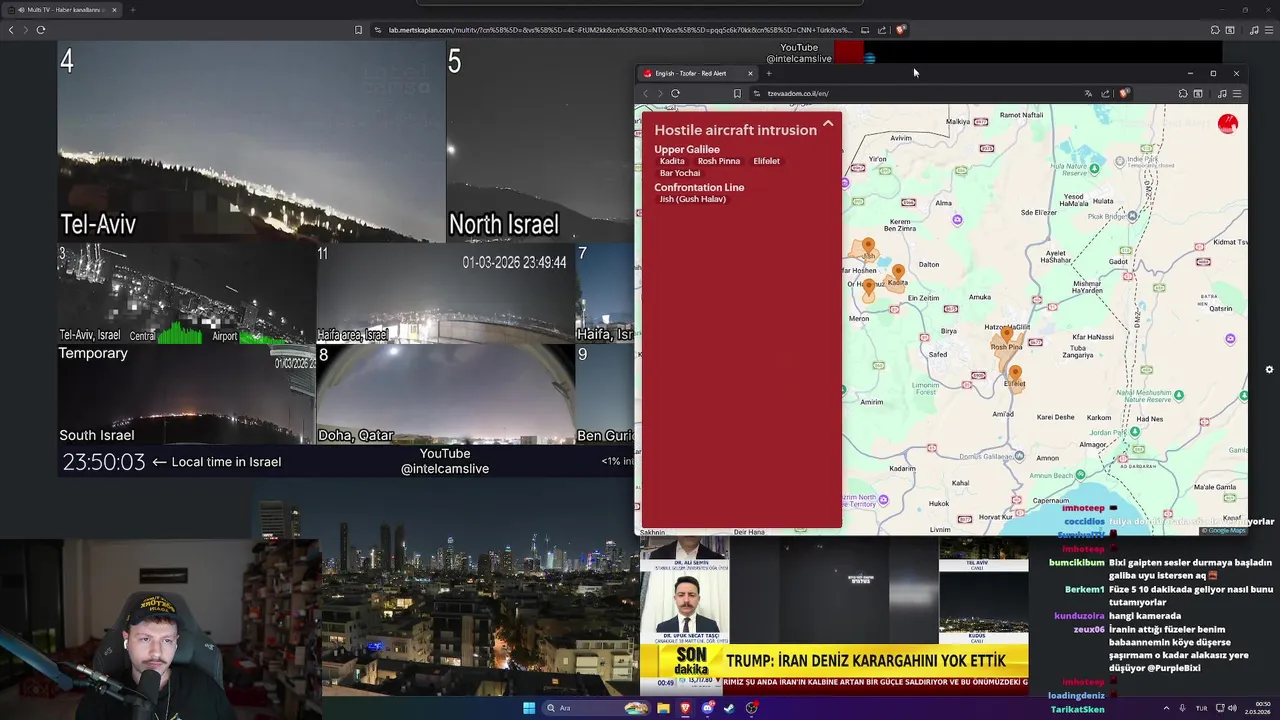Open Brave browser from the taskbar
1280x720 pixels.
[685, 708]
